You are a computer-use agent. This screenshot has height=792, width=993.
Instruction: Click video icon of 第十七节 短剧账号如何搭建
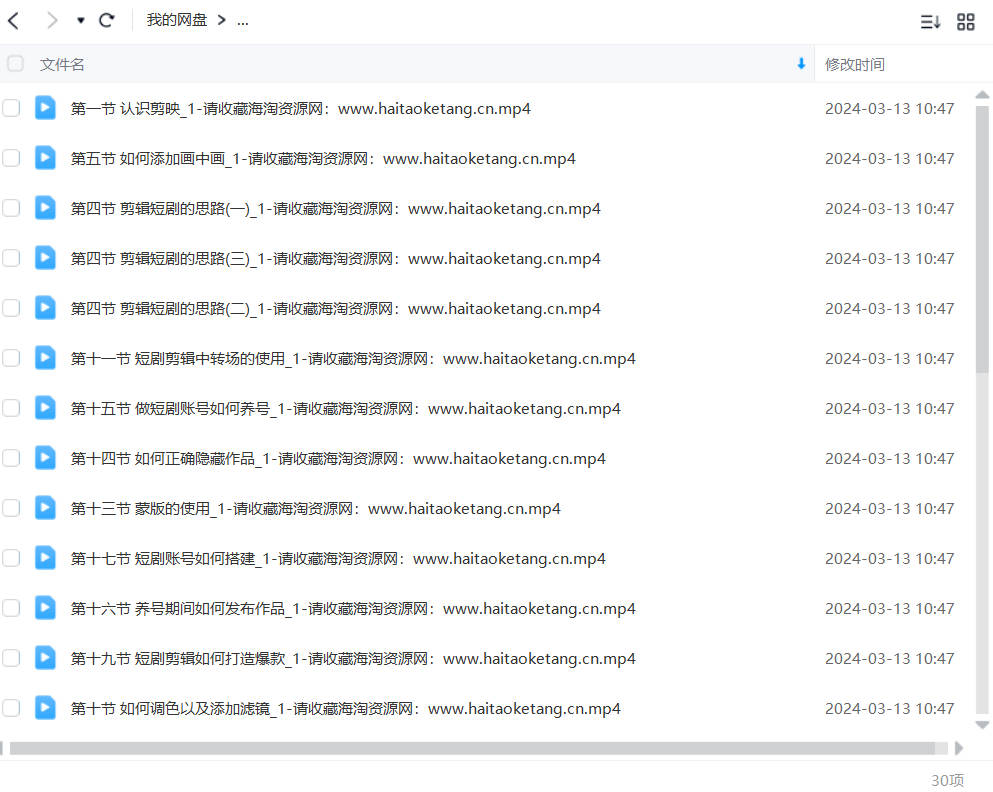(45, 558)
